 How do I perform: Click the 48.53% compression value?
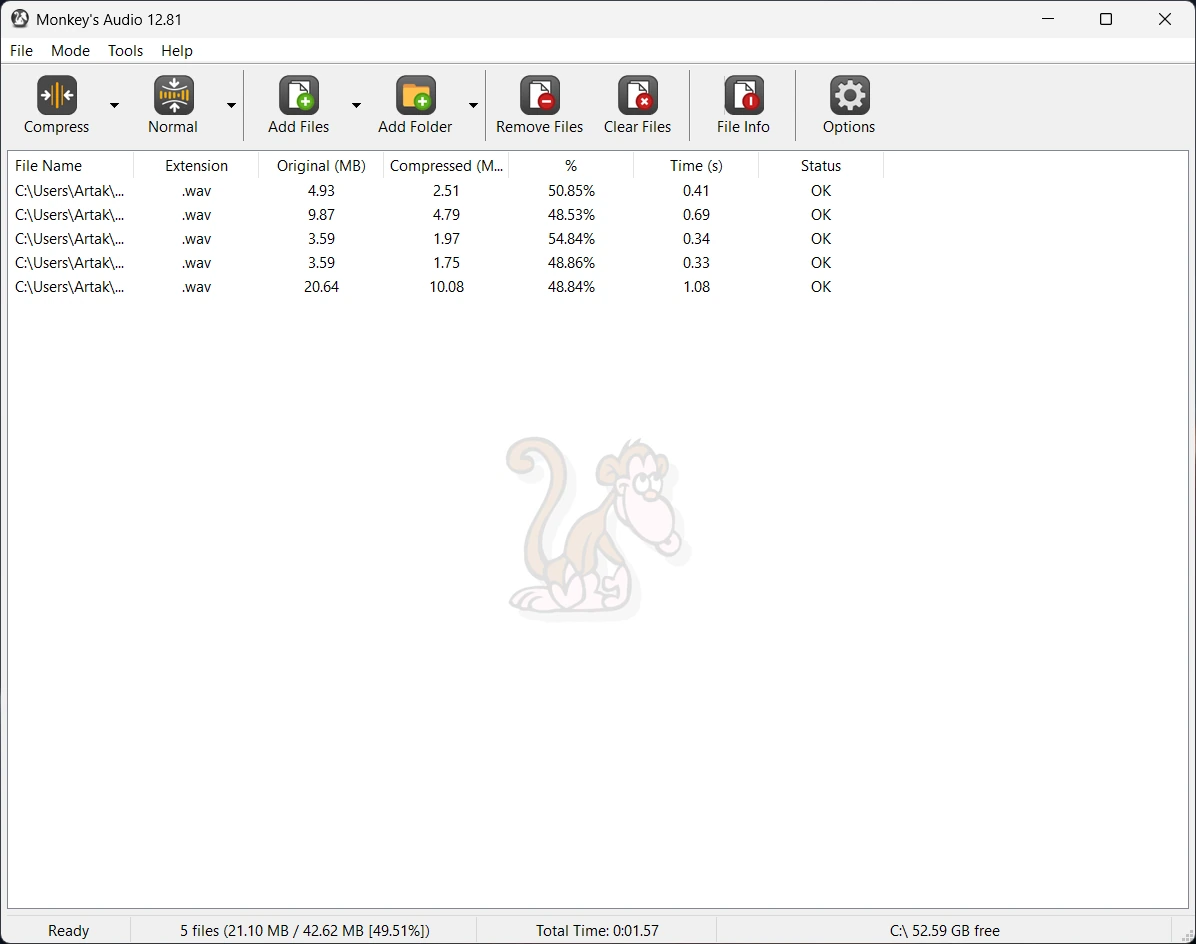click(x=571, y=214)
